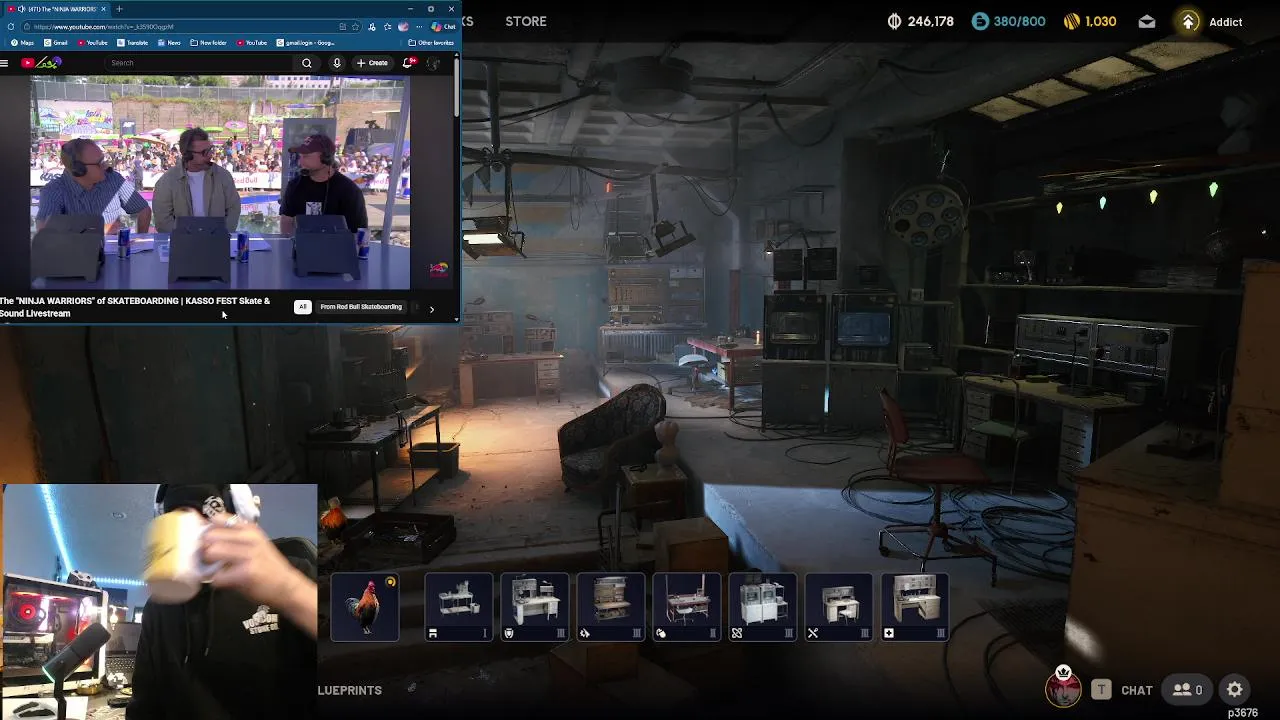The height and width of the screenshot is (720, 1280).
Task: Open the explosives station tile with red frame
Action: [687, 607]
